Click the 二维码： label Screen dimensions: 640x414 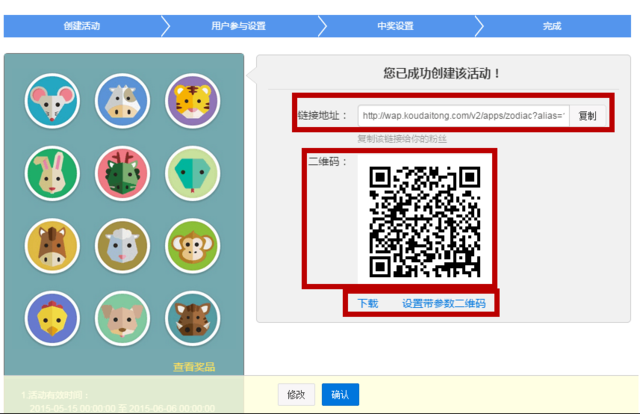point(327,162)
